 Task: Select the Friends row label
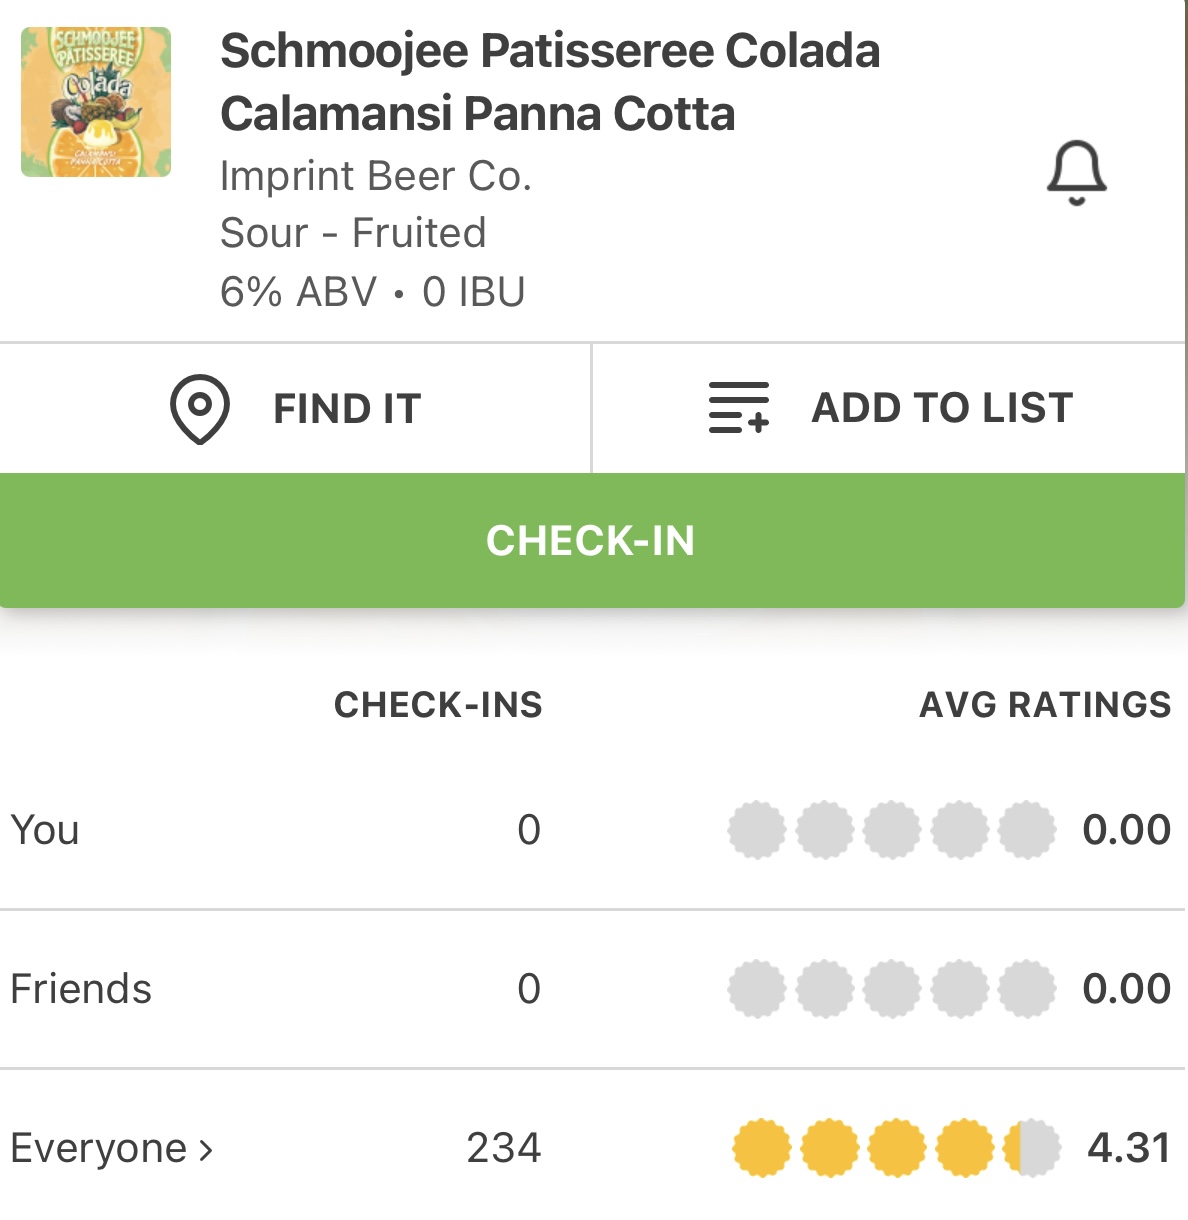click(x=81, y=989)
